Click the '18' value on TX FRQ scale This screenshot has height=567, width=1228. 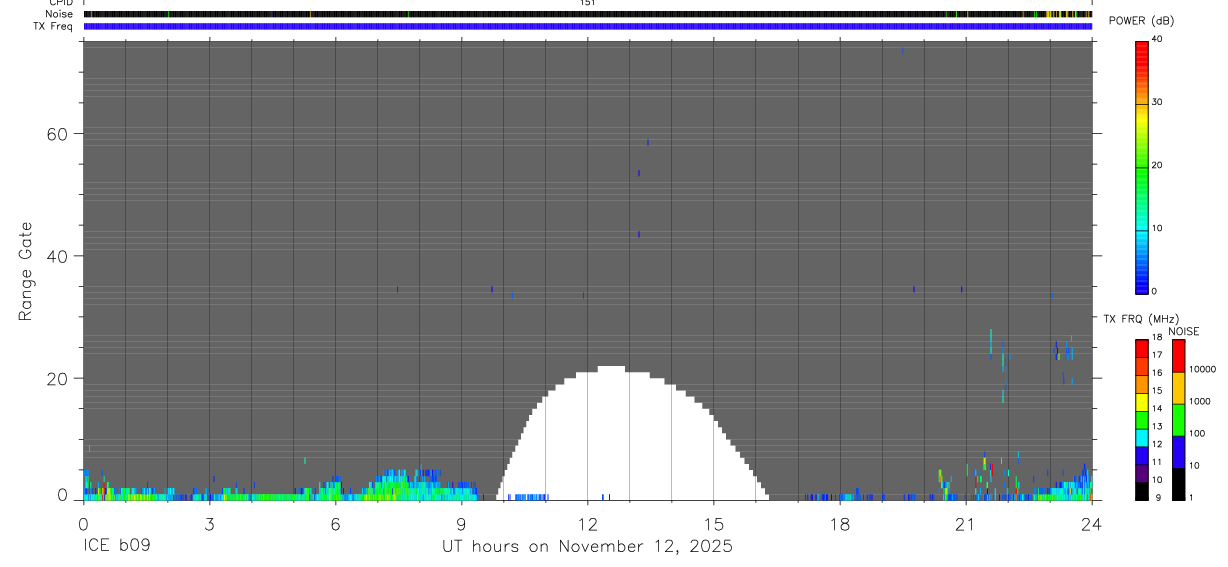pyautogui.click(x=1157, y=338)
